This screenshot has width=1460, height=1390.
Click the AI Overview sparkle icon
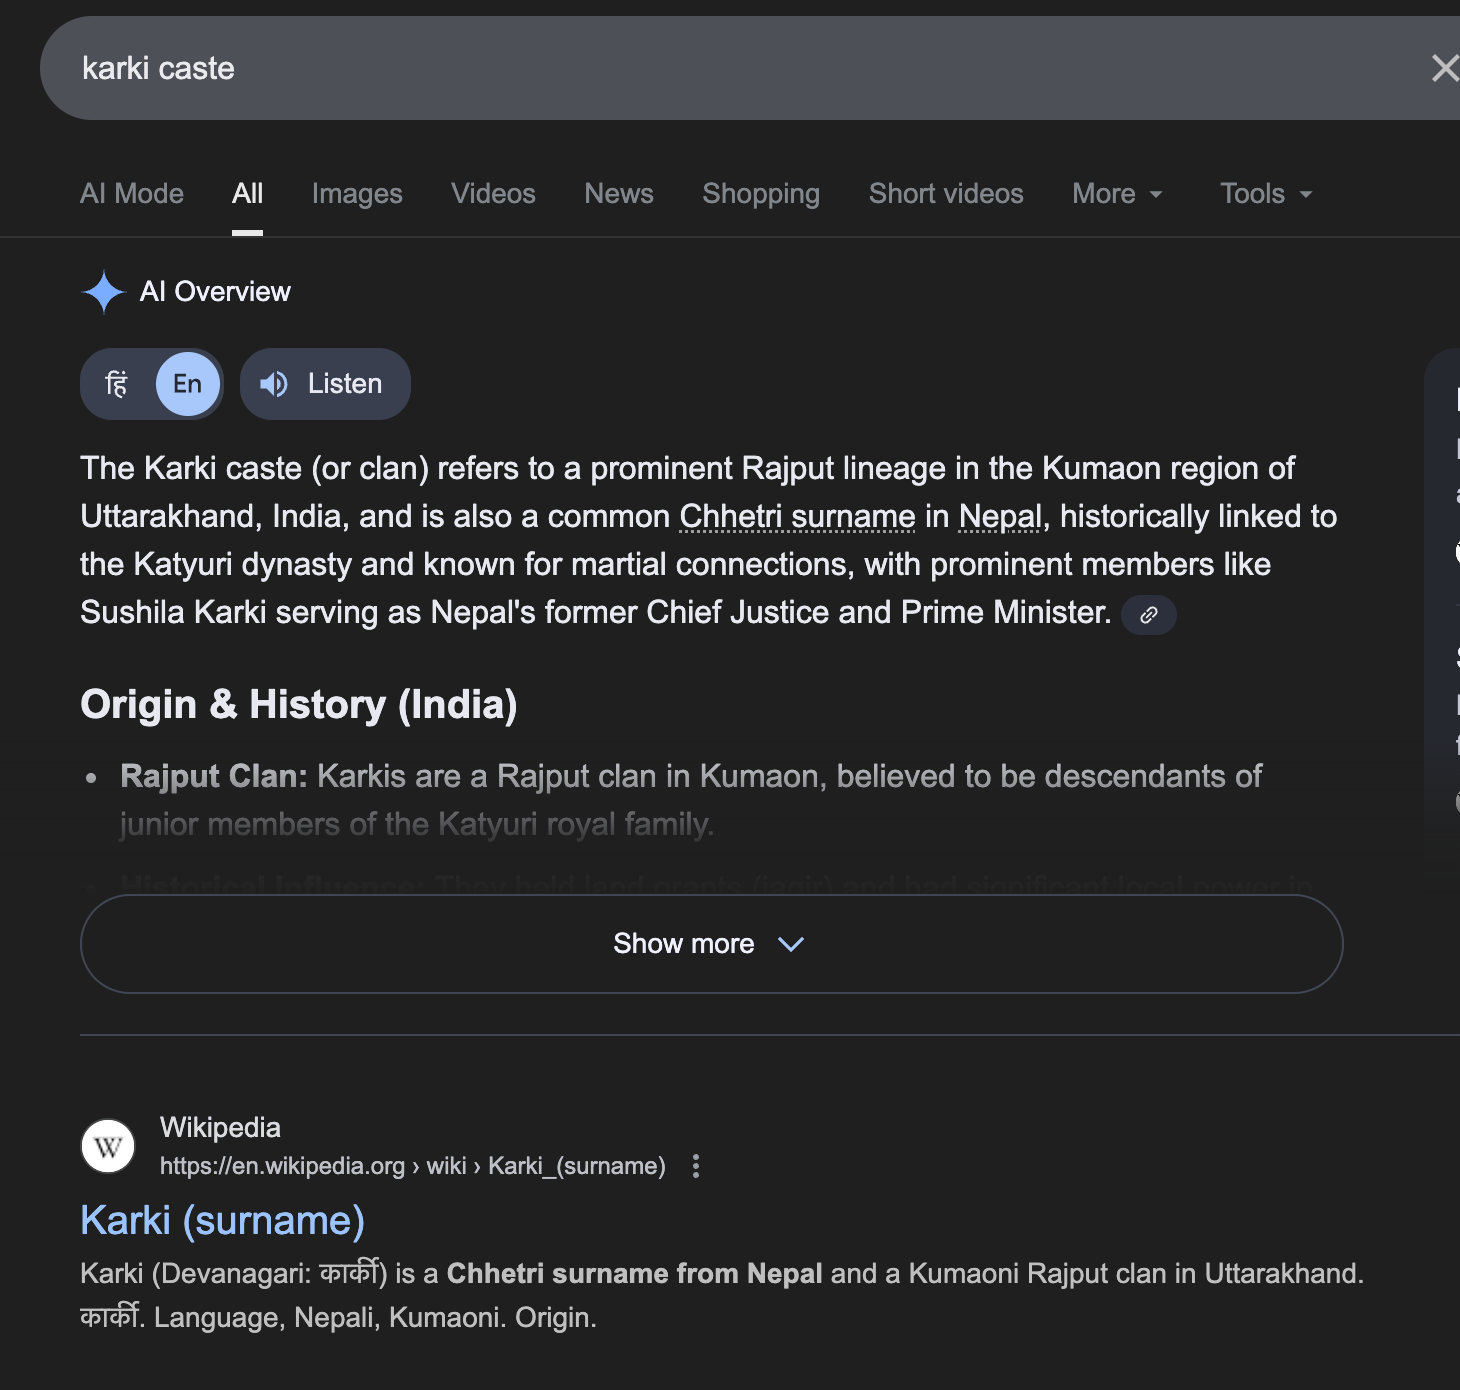(103, 292)
